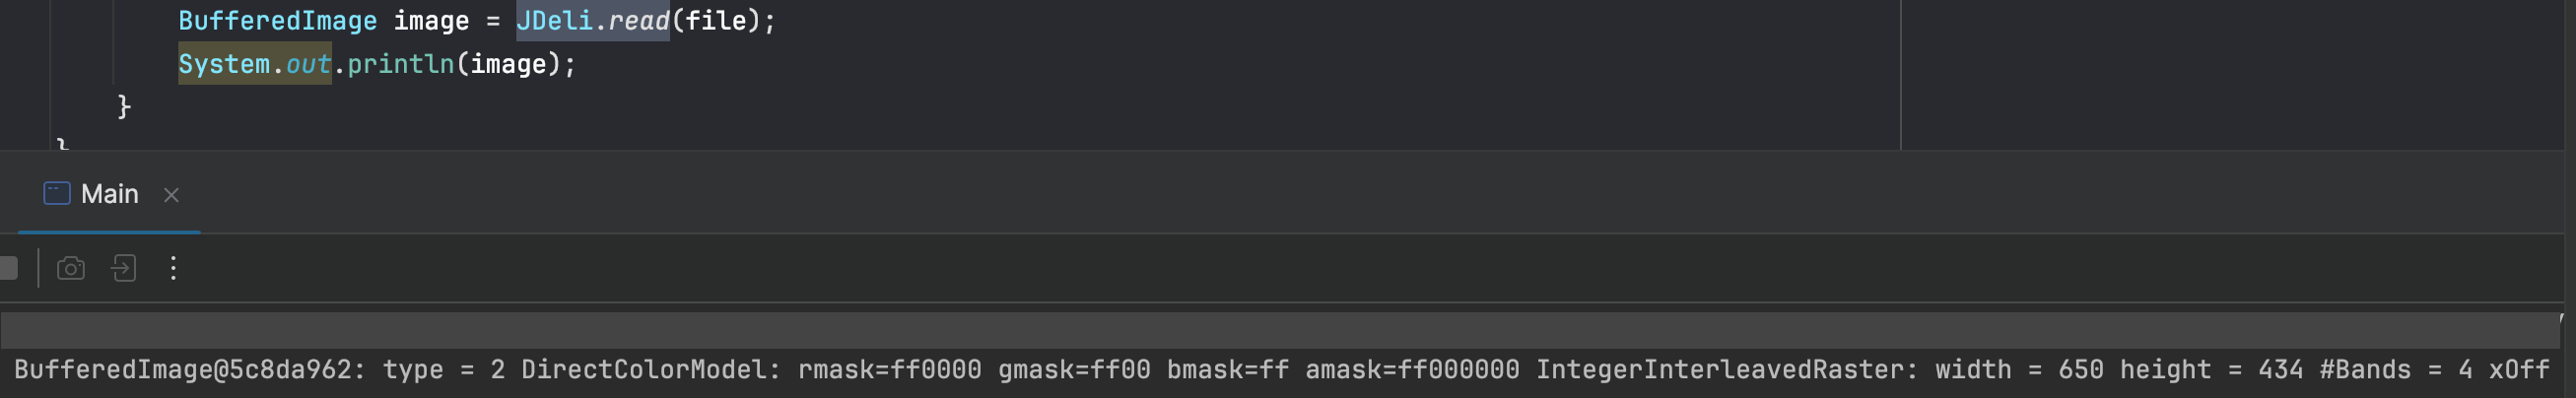Screen dimensions: 2576x398
Task: Click the italic out field
Action: (308, 64)
